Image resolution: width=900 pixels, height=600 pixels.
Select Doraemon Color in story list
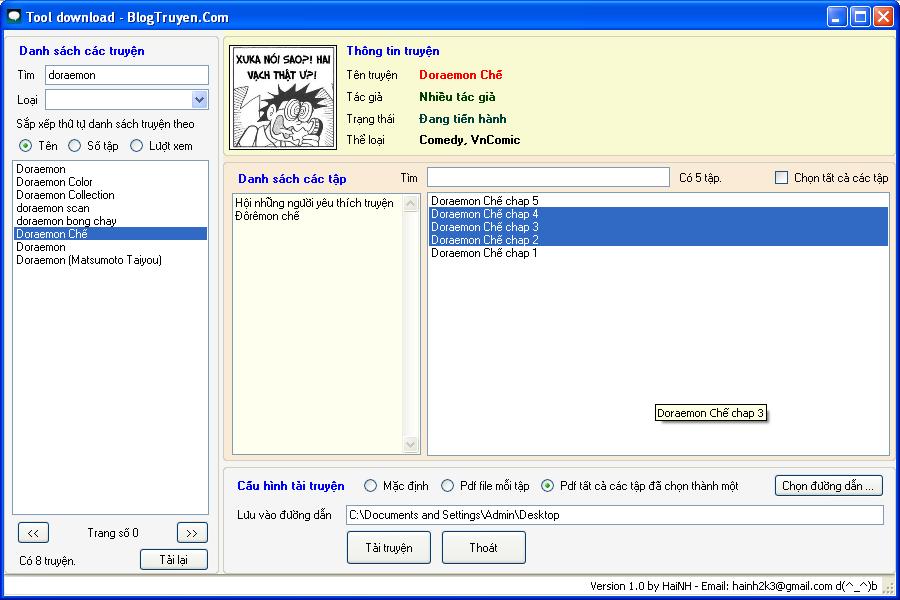(x=54, y=182)
